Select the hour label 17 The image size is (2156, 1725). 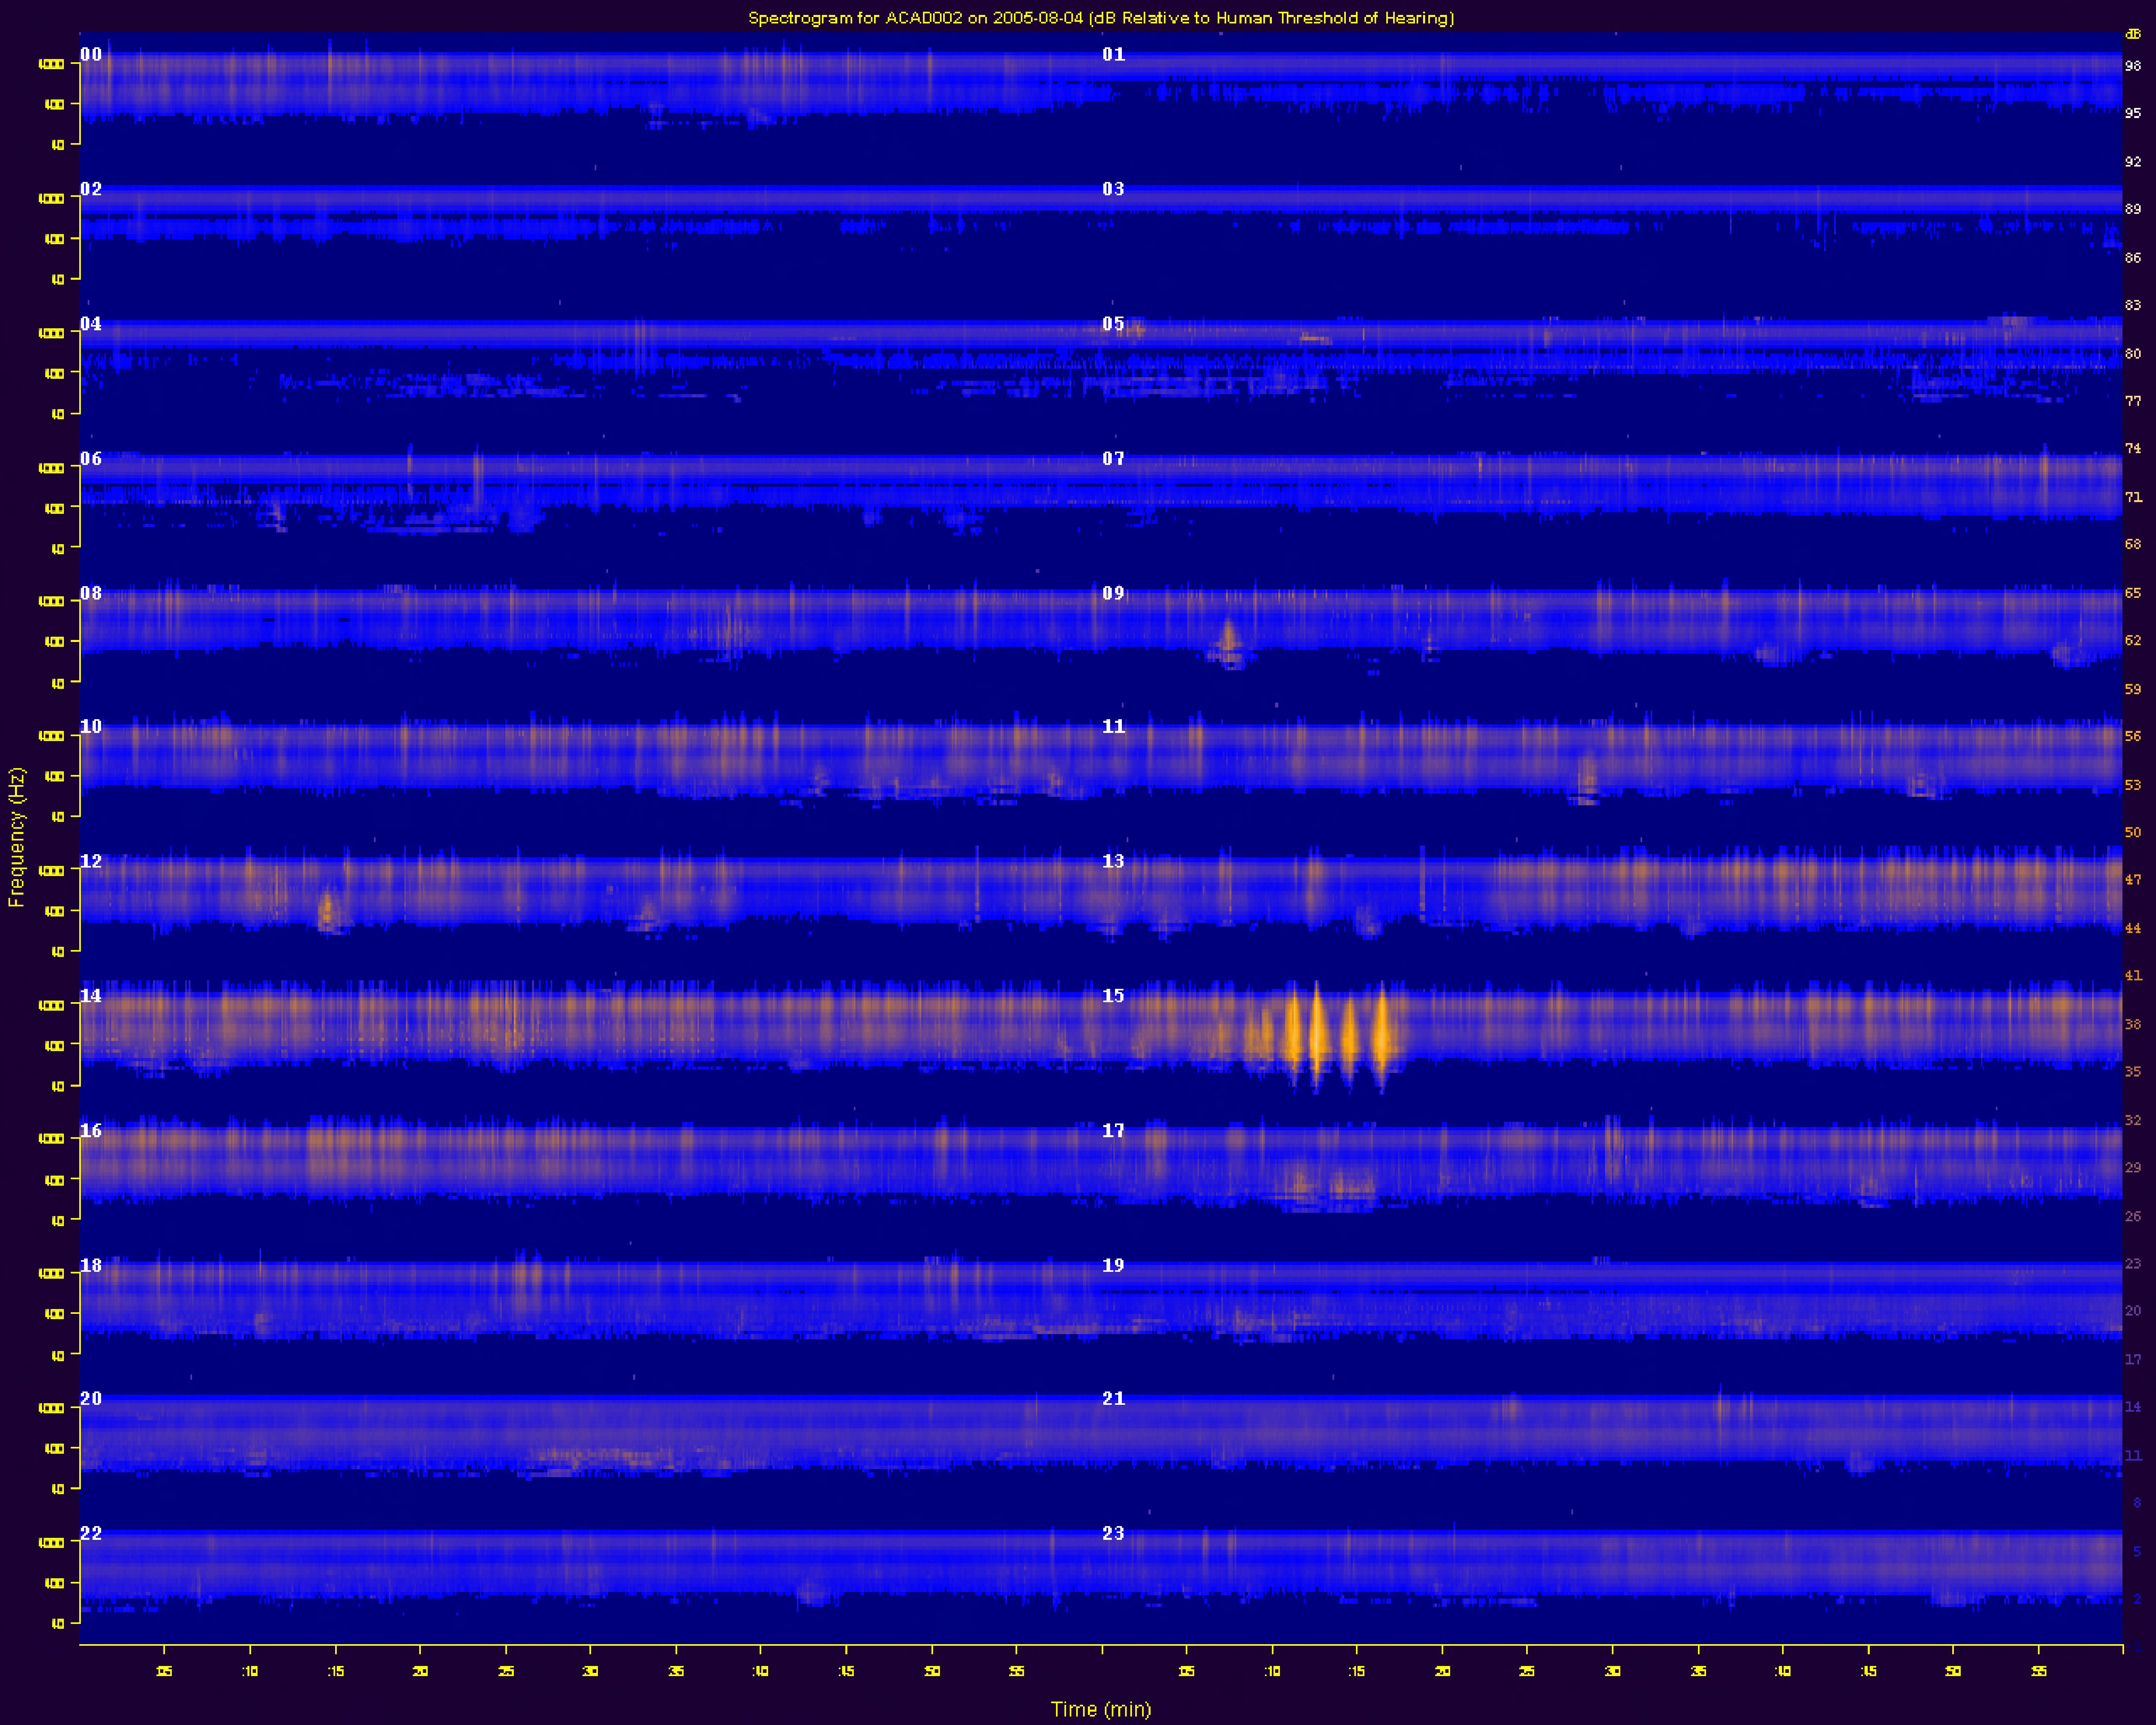point(1113,1131)
